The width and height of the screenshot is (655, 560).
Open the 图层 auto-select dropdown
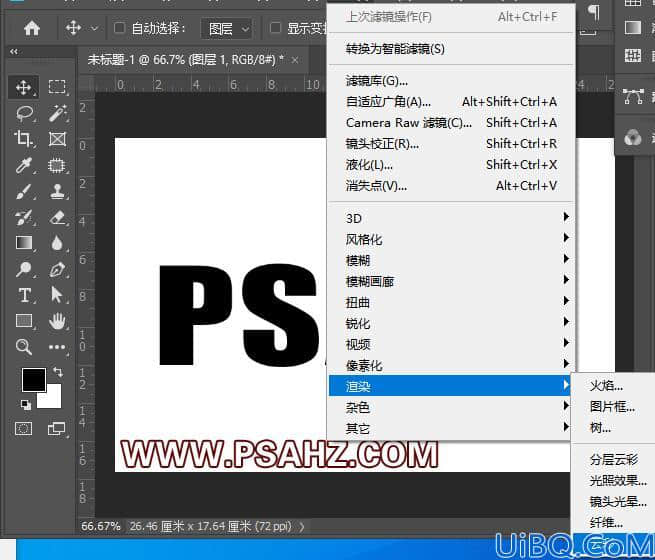point(226,29)
